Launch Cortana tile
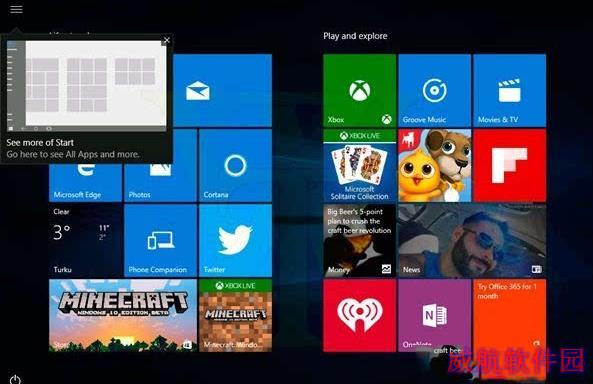The height and width of the screenshot is (384, 593). [x=235, y=165]
